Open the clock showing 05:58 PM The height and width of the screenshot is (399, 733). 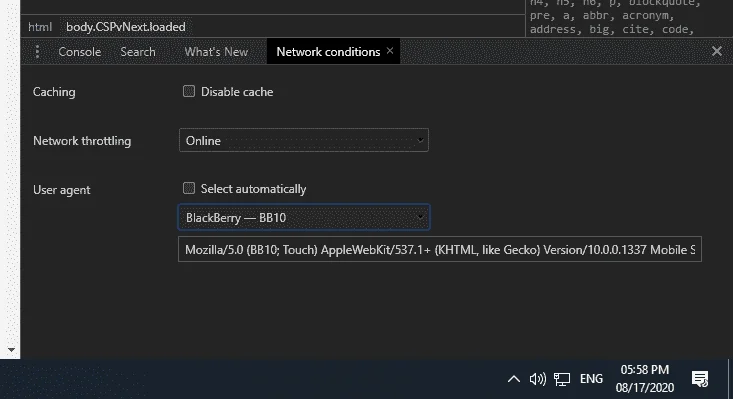645,379
